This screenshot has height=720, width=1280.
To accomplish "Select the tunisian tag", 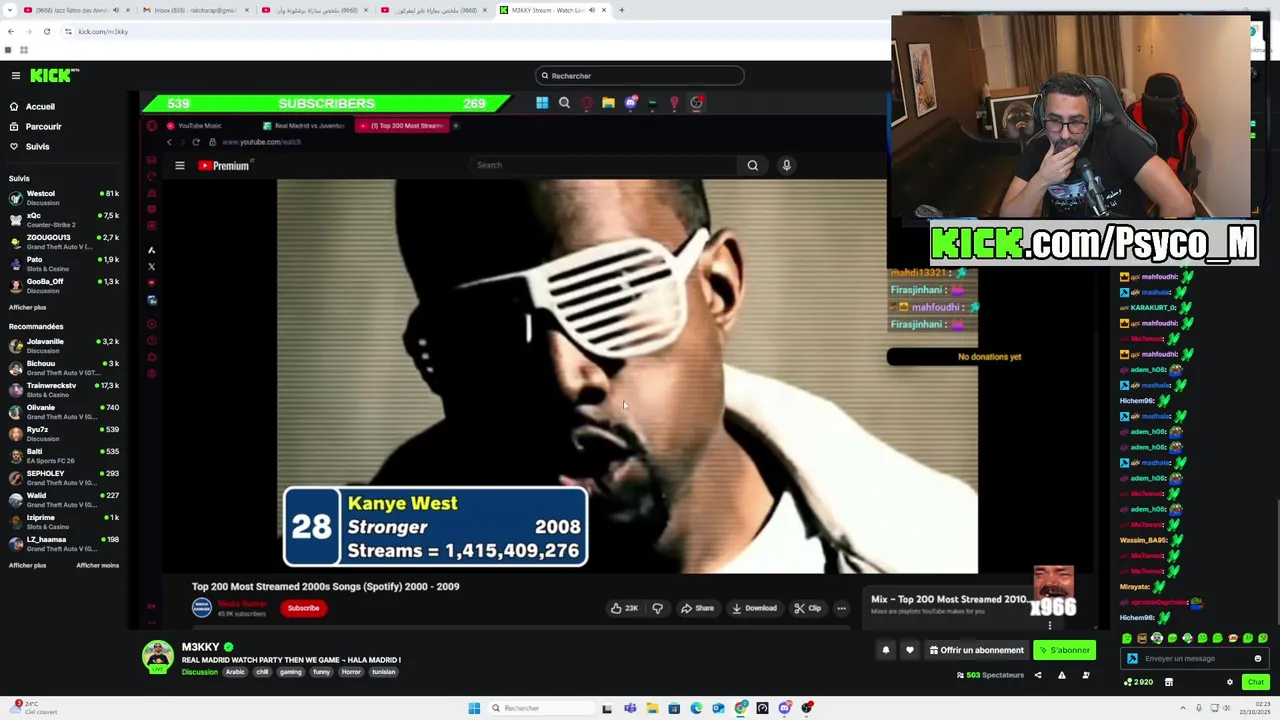I will click(x=384, y=672).
